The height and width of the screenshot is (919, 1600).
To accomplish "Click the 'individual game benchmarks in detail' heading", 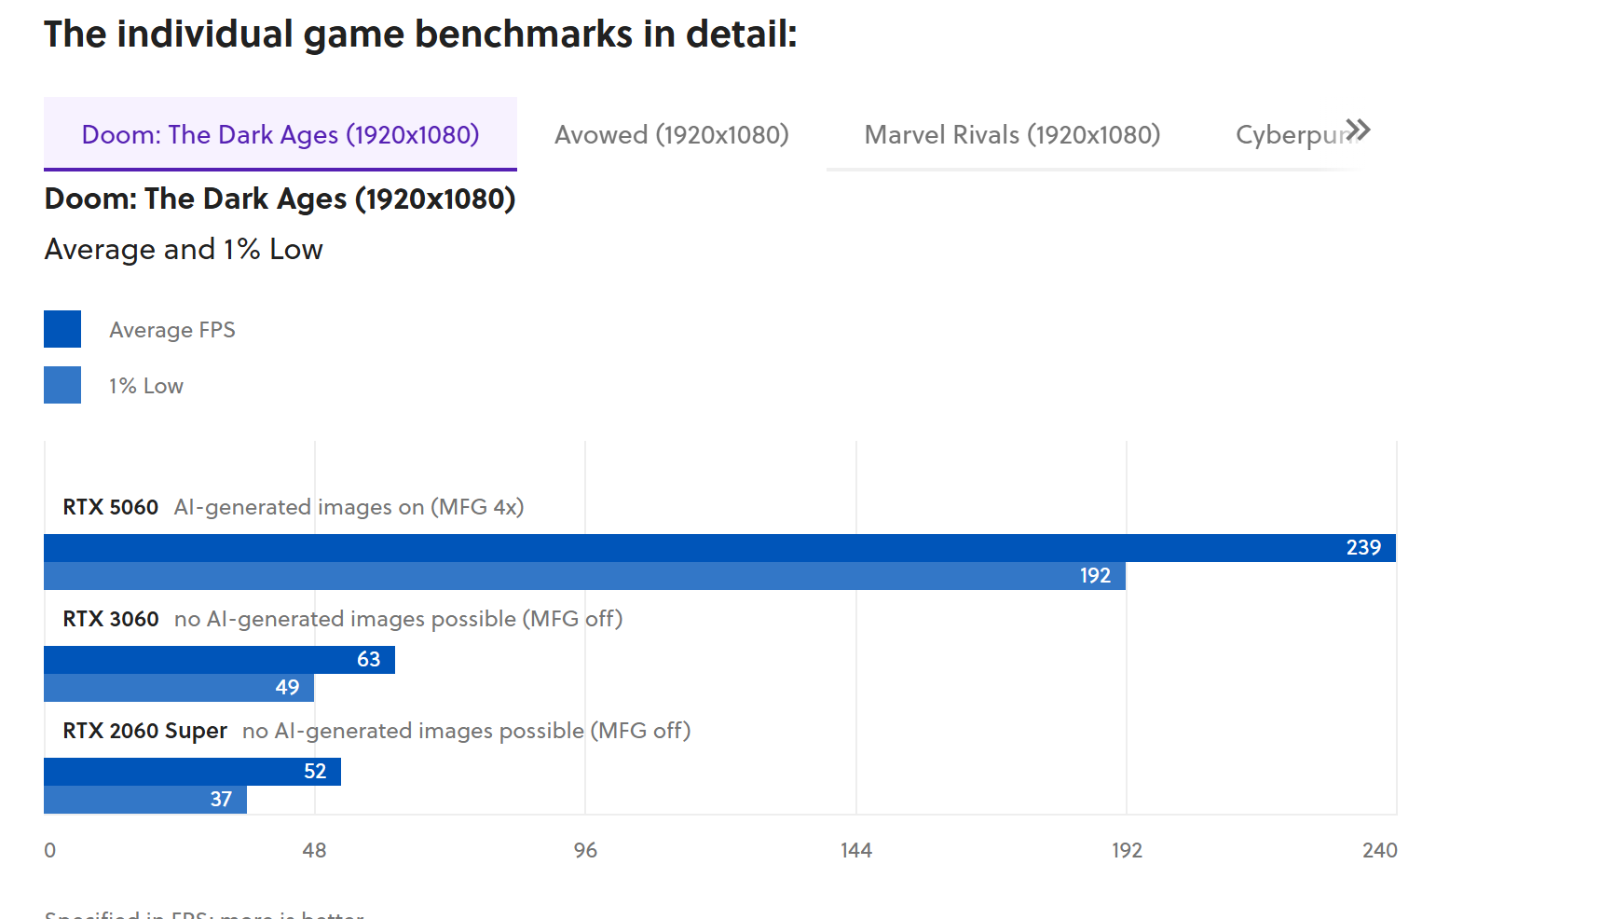I will 420,34.
